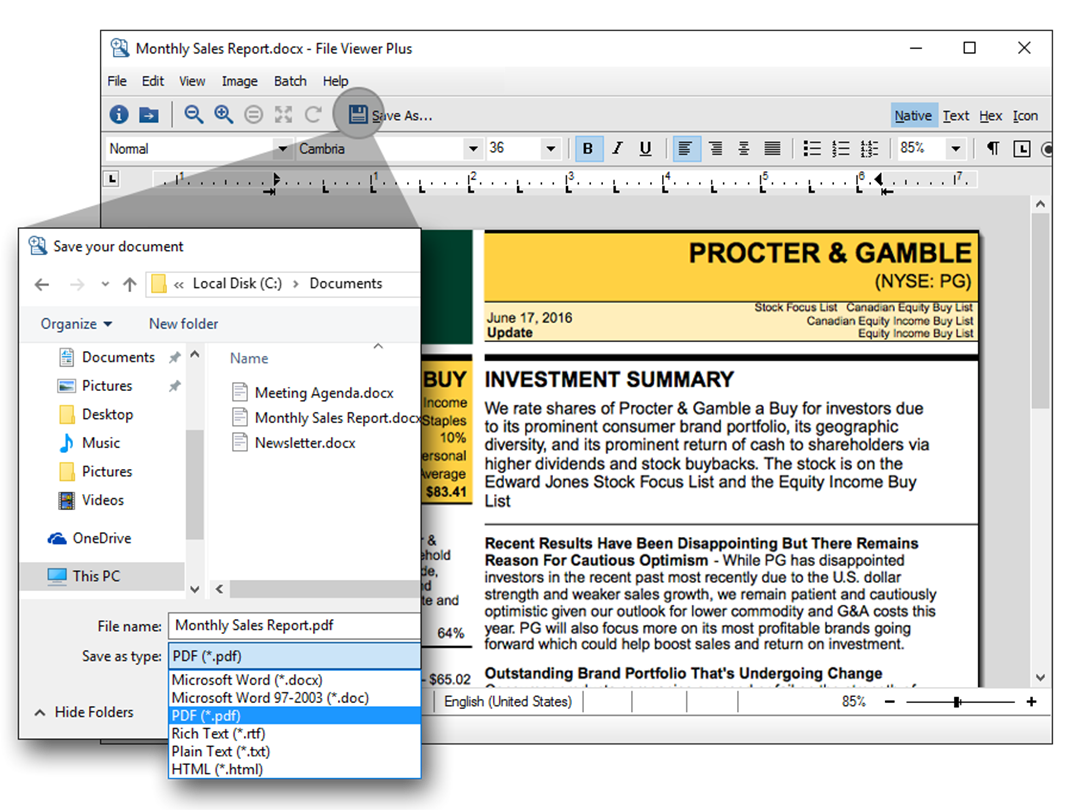Select OneDrive in the navigation pane
Viewport: 1082px width, 810px height.
coord(101,538)
